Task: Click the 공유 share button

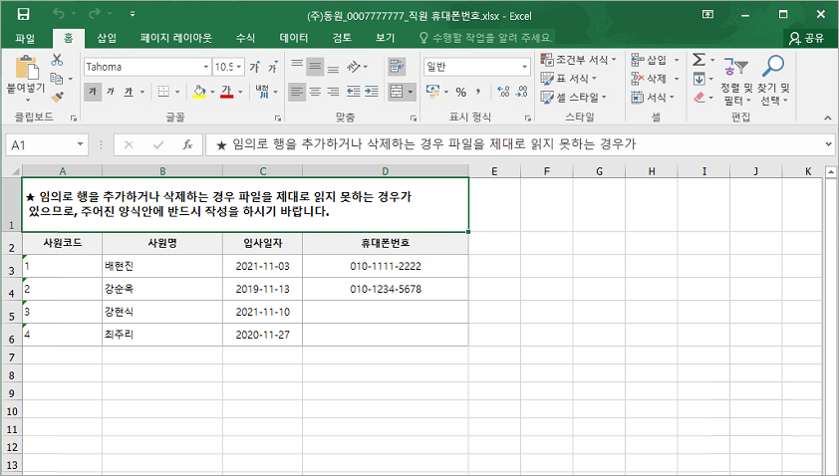Action: click(806, 38)
